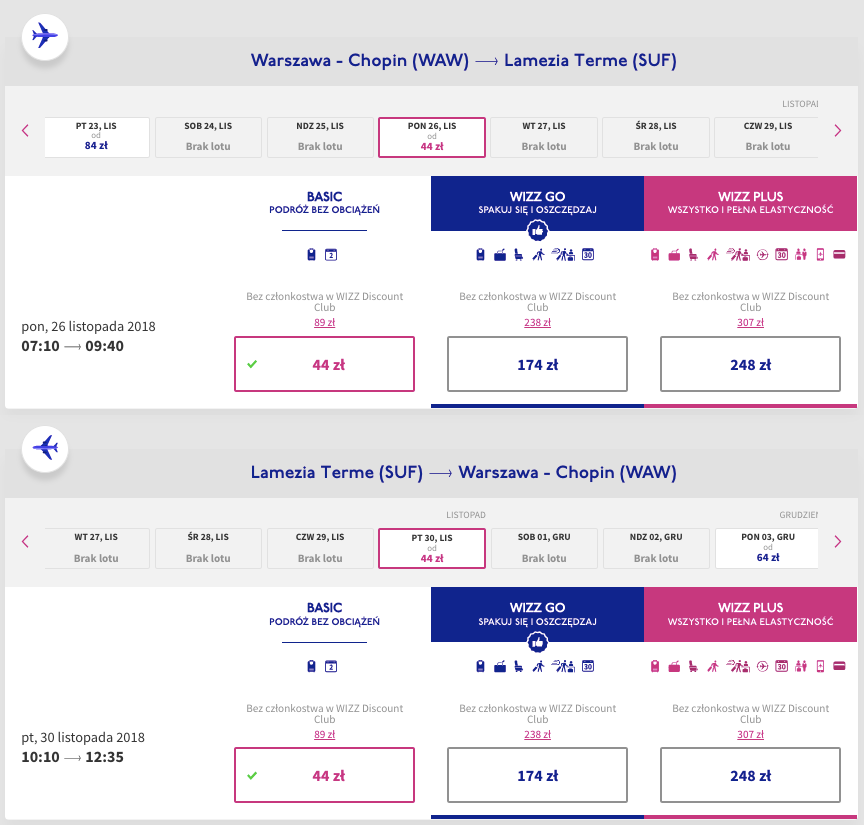Click first bag icon in return WIZZ PLUS
864x827 pixels.
click(655, 666)
